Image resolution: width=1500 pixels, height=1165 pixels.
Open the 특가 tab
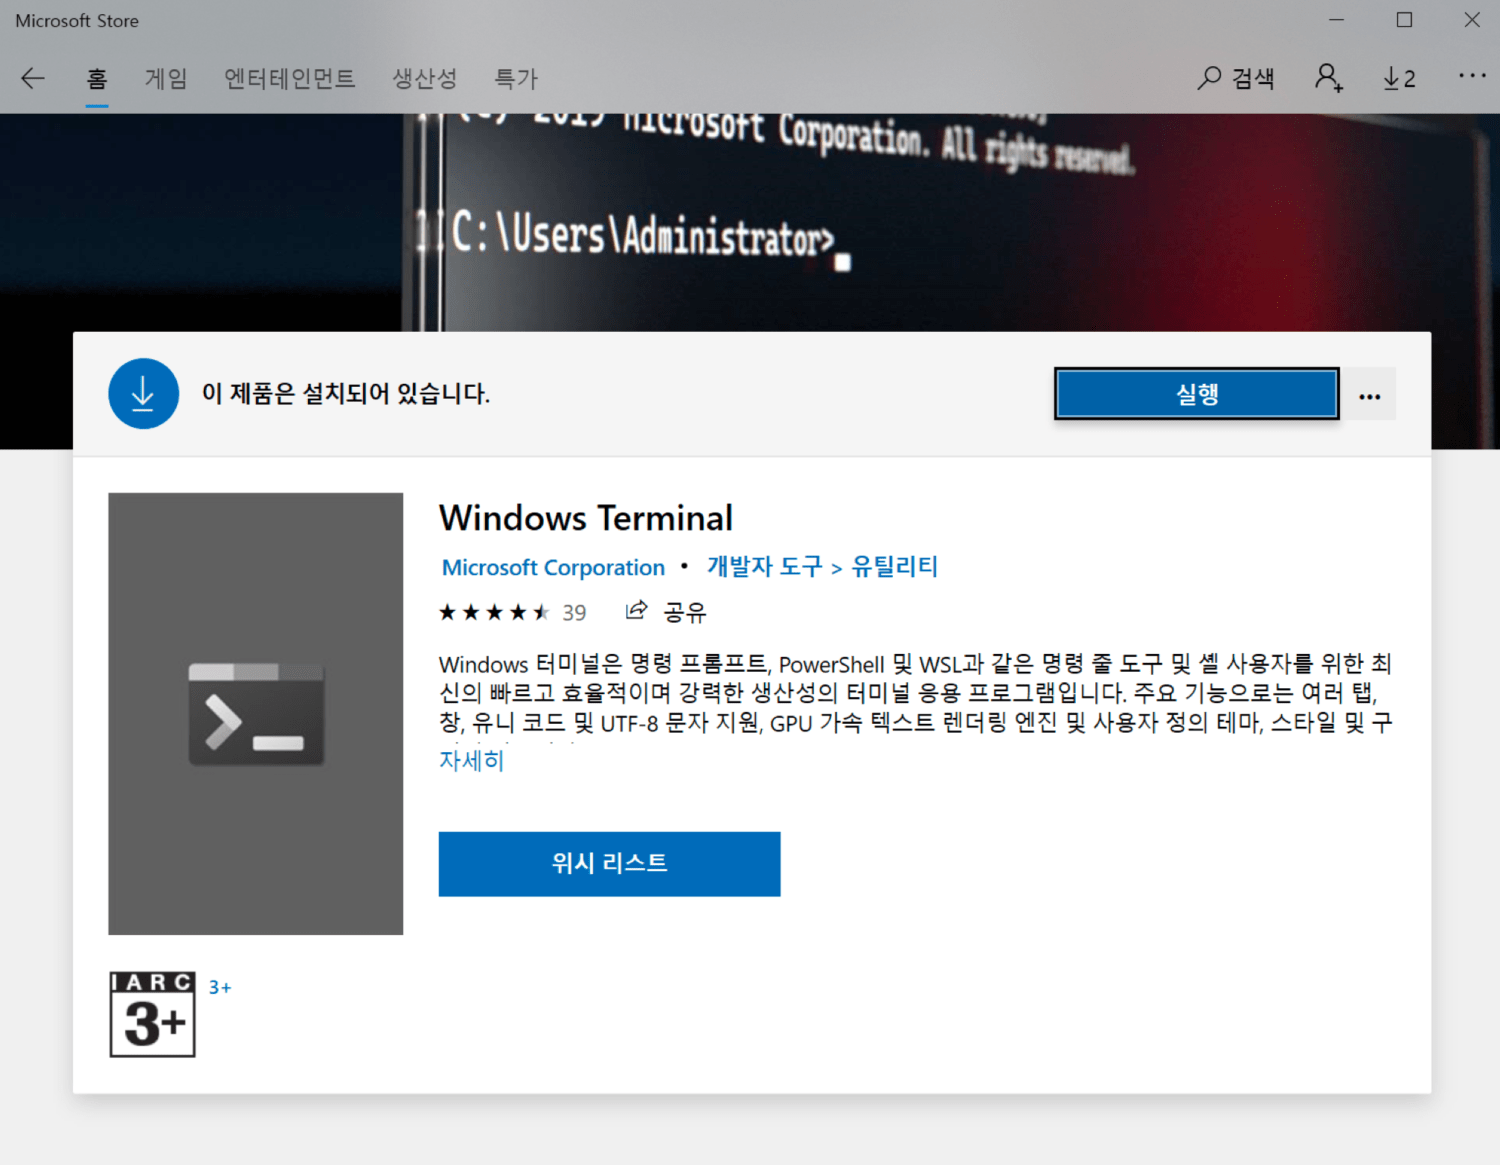(x=516, y=79)
